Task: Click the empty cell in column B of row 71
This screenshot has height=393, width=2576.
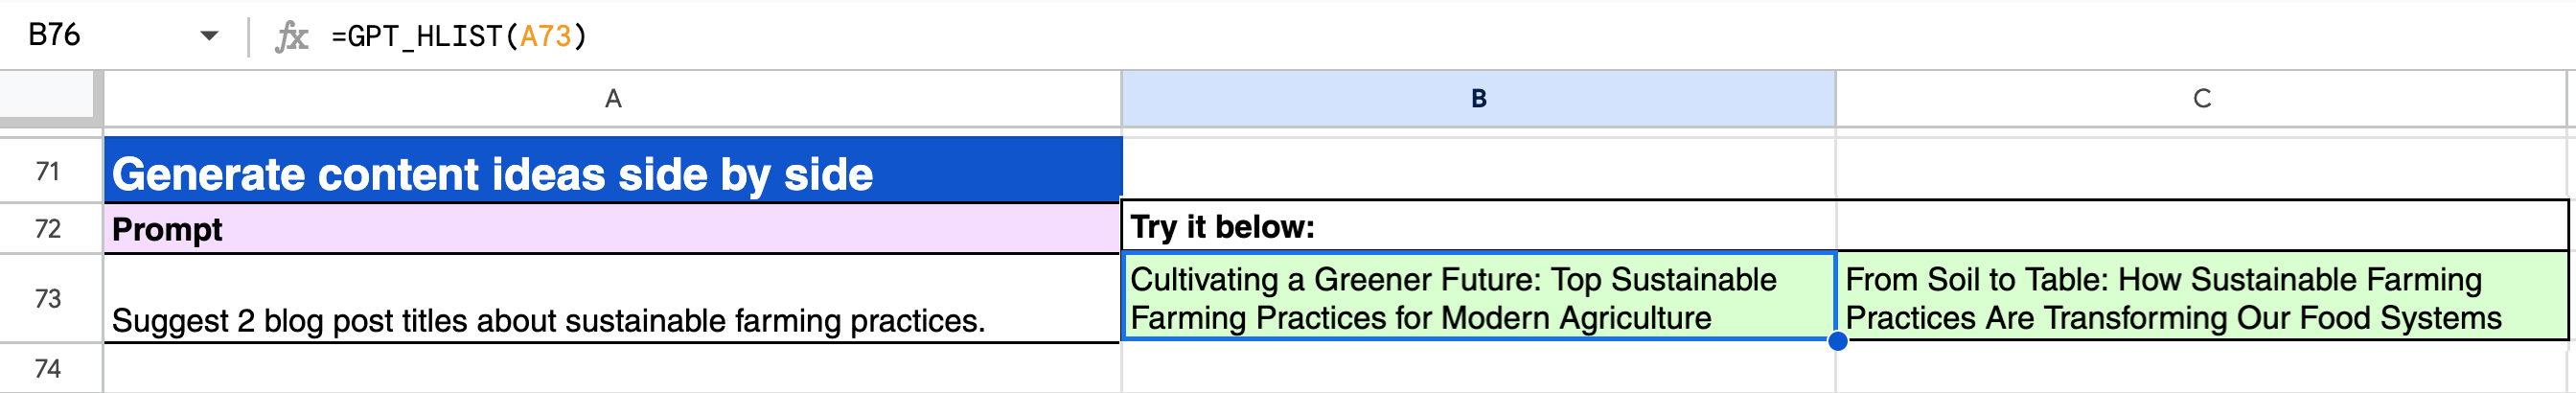Action: click(x=1478, y=172)
